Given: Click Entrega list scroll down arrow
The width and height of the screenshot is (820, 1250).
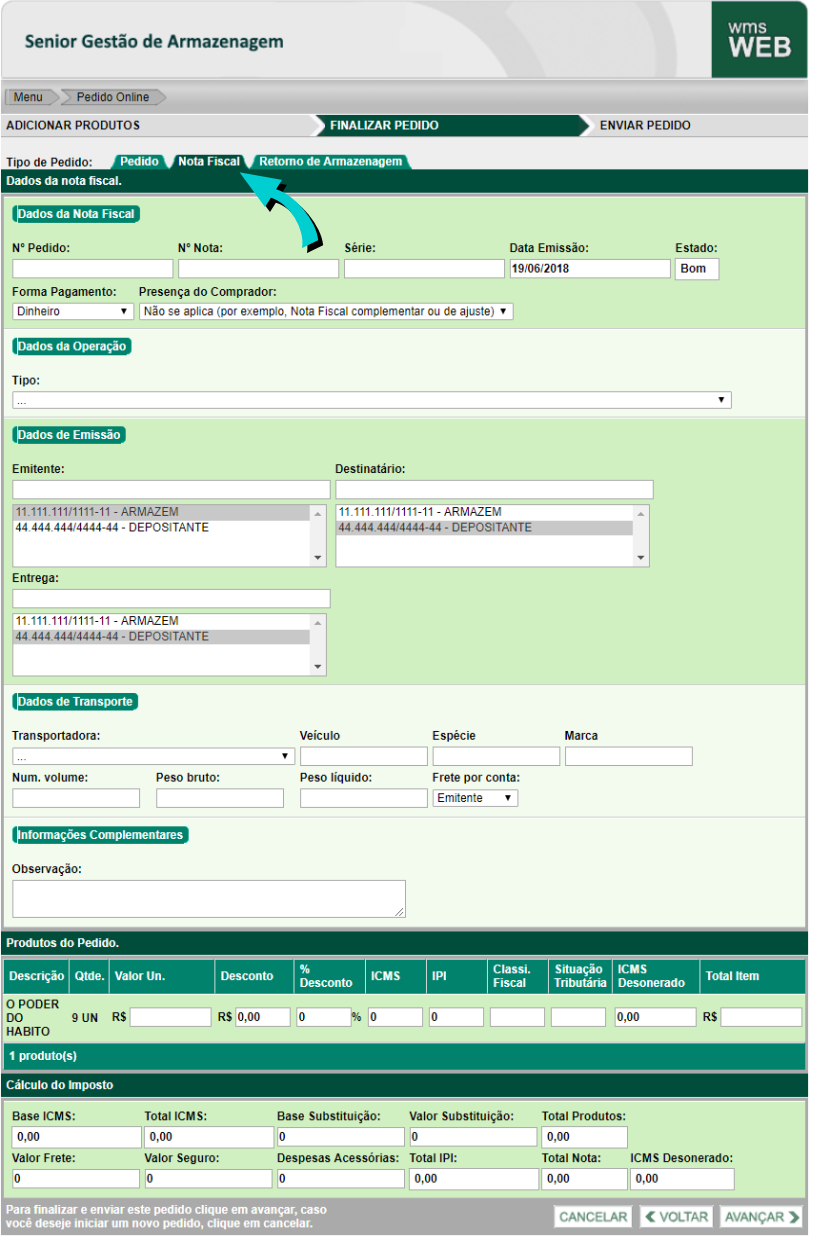Looking at the screenshot, I should tap(318, 667).
